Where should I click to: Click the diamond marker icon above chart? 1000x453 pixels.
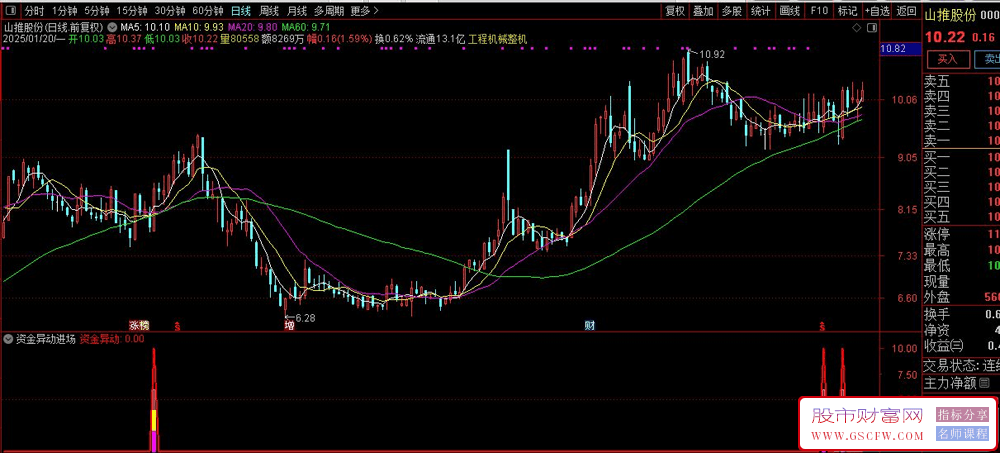856,27
